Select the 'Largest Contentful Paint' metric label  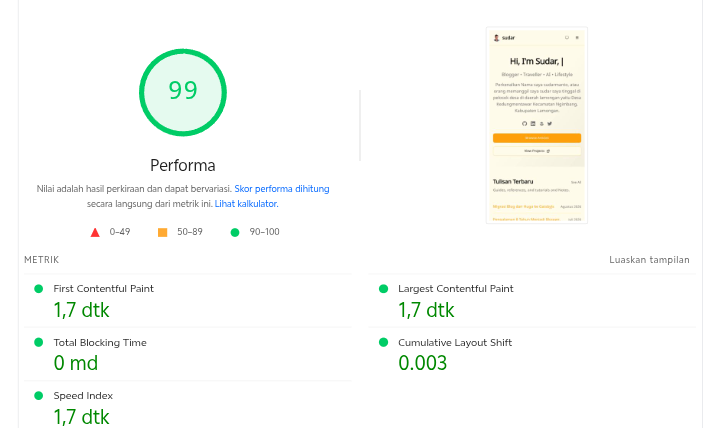[456, 289]
